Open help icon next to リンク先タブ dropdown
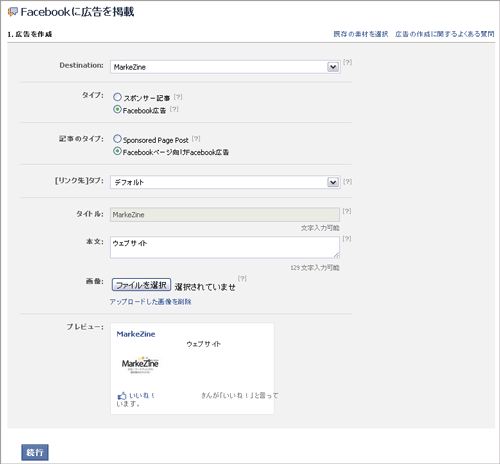 coord(347,181)
